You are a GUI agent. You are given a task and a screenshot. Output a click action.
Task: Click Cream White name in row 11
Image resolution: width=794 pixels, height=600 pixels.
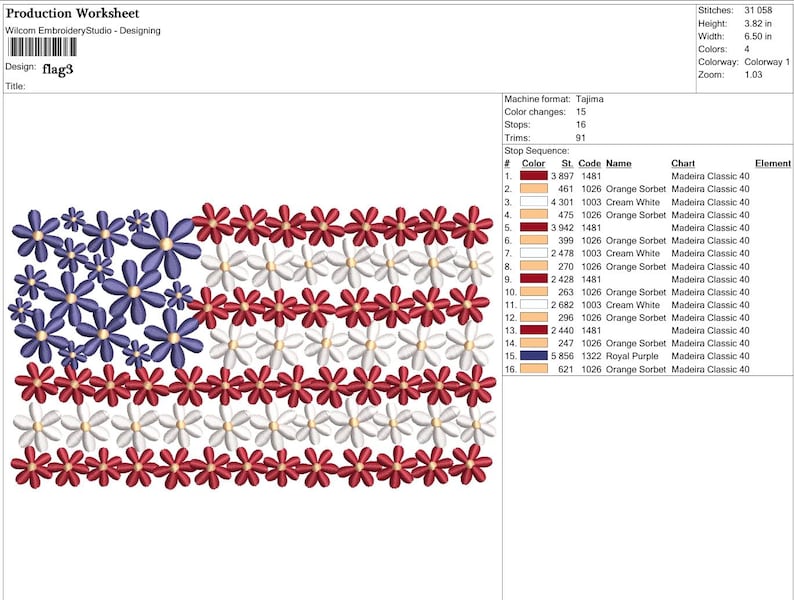633,304
